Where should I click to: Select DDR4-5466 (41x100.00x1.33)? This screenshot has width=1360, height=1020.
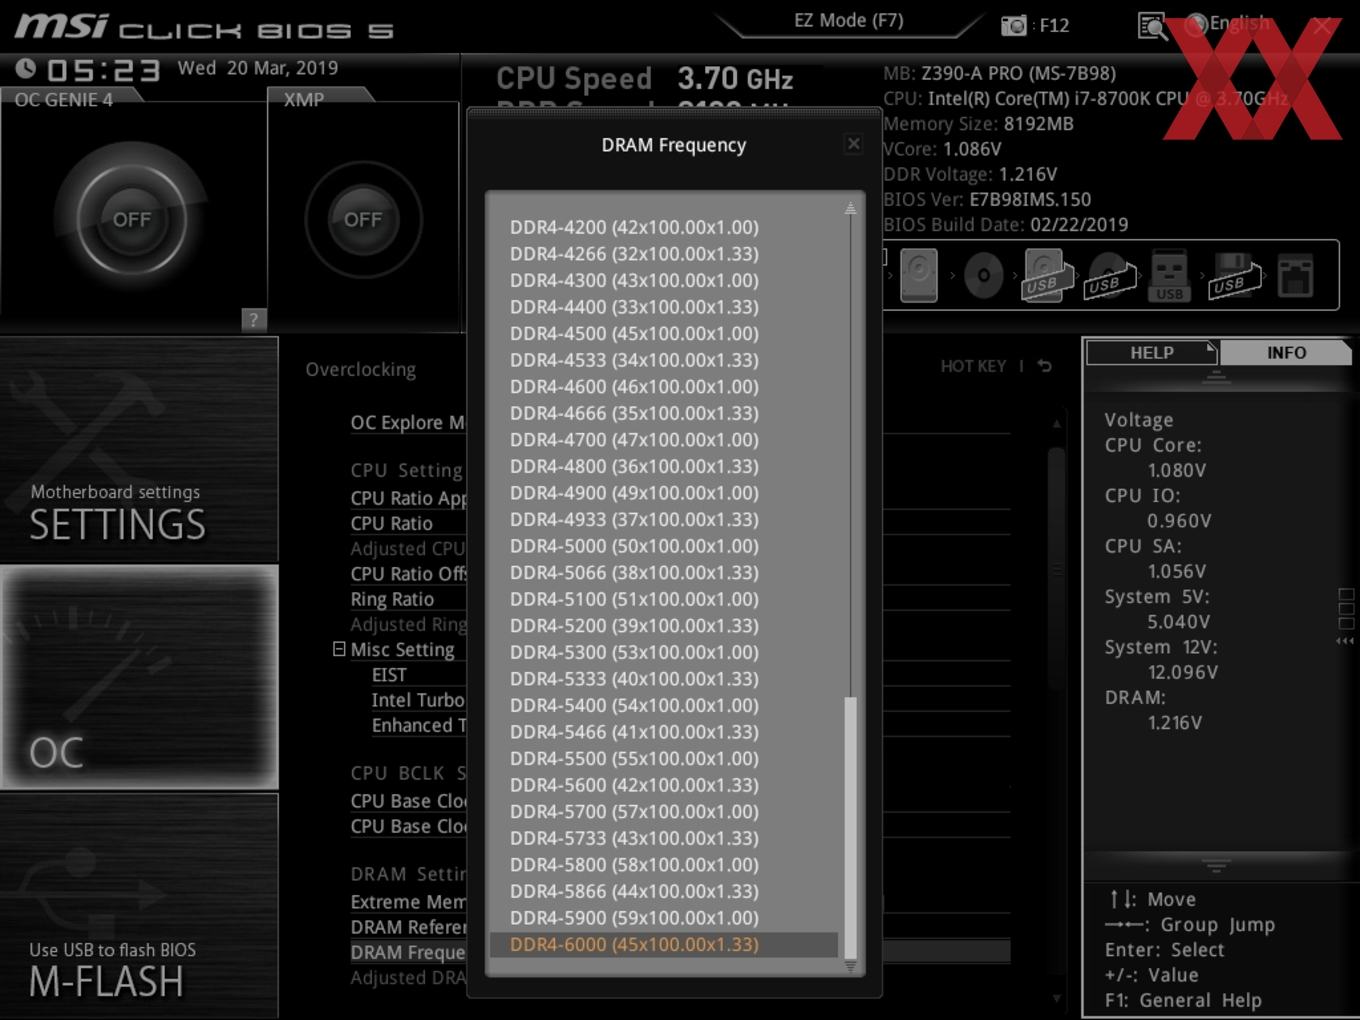(x=634, y=732)
